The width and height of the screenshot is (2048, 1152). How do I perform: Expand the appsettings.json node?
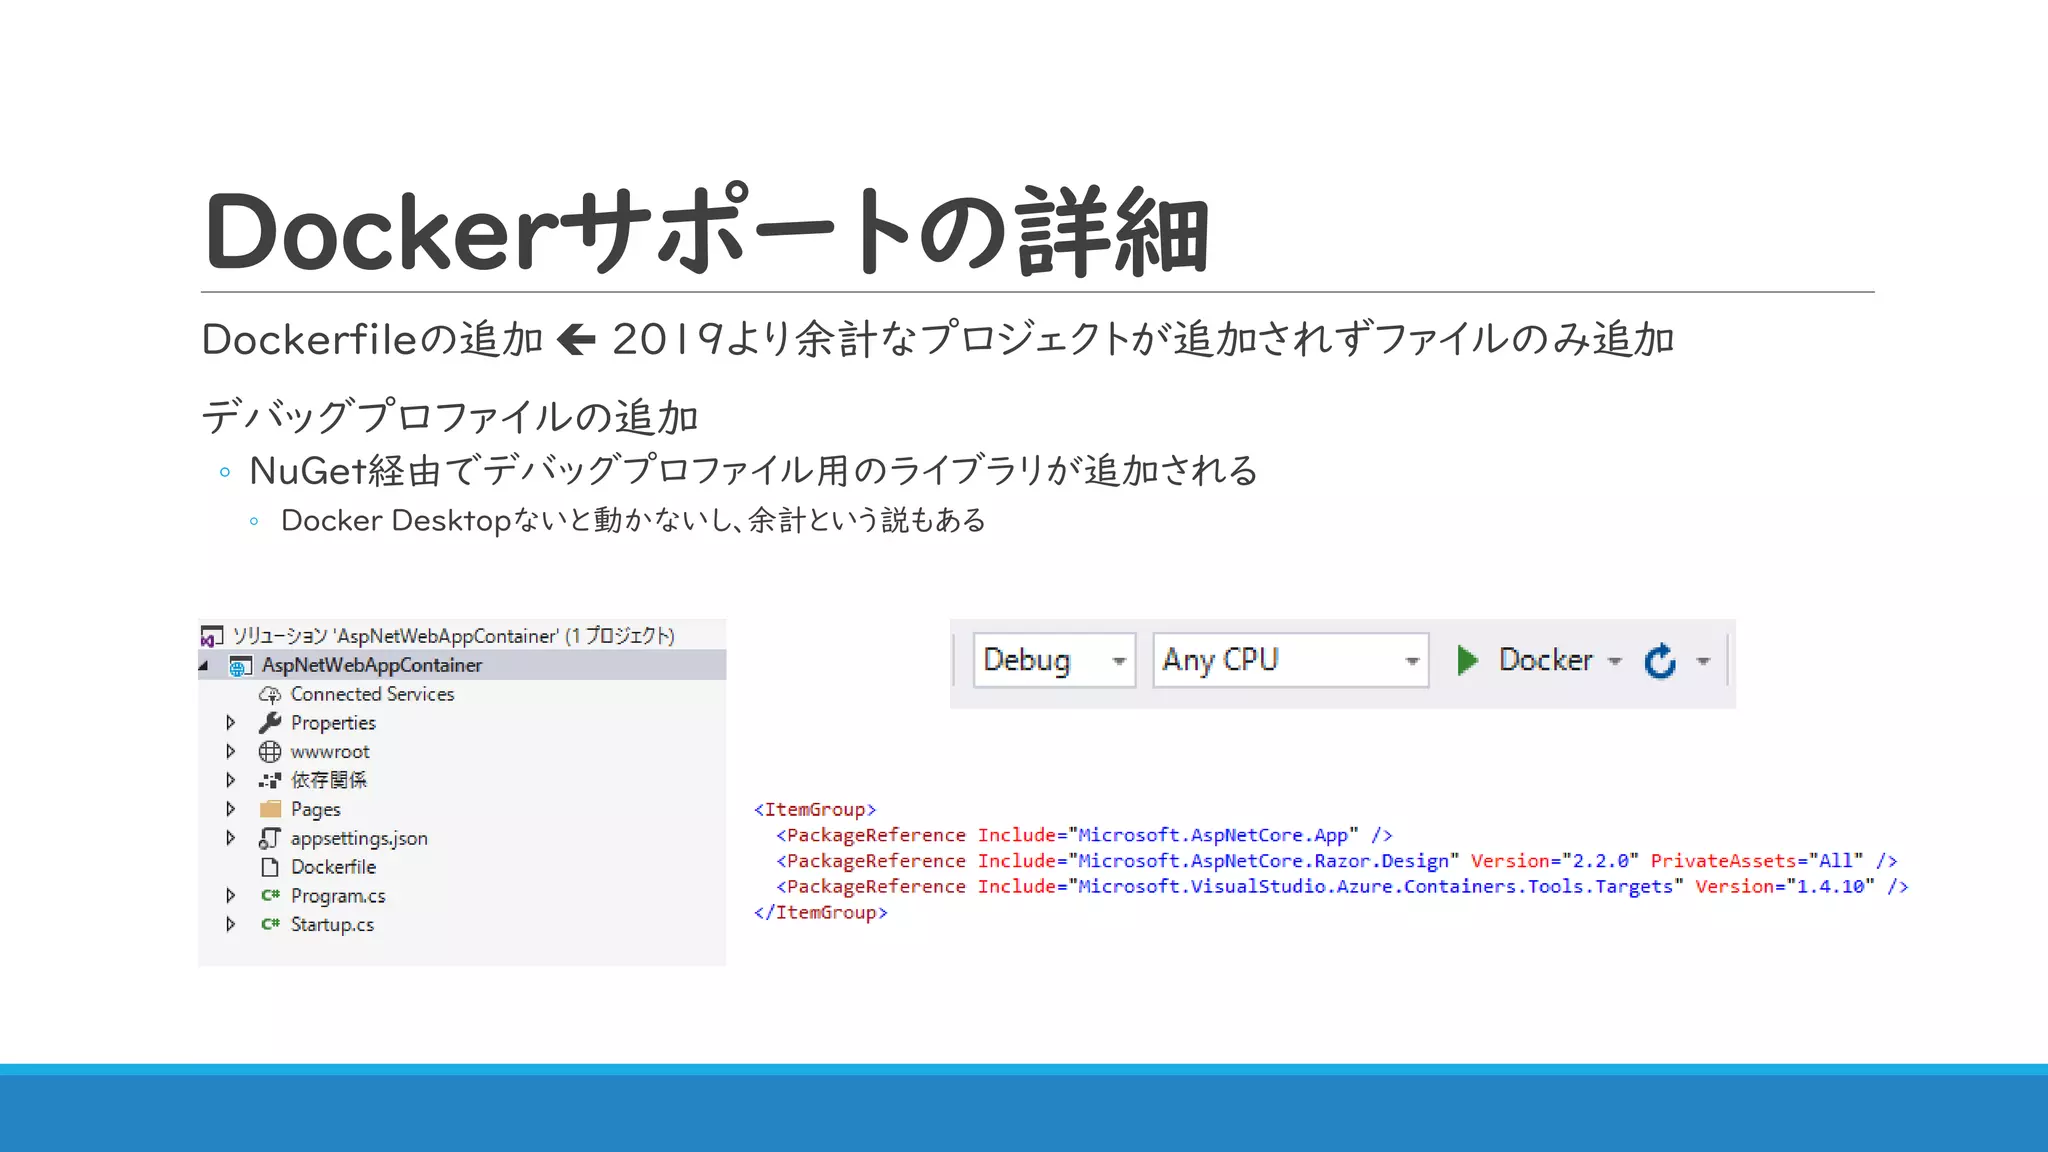pyautogui.click(x=231, y=838)
